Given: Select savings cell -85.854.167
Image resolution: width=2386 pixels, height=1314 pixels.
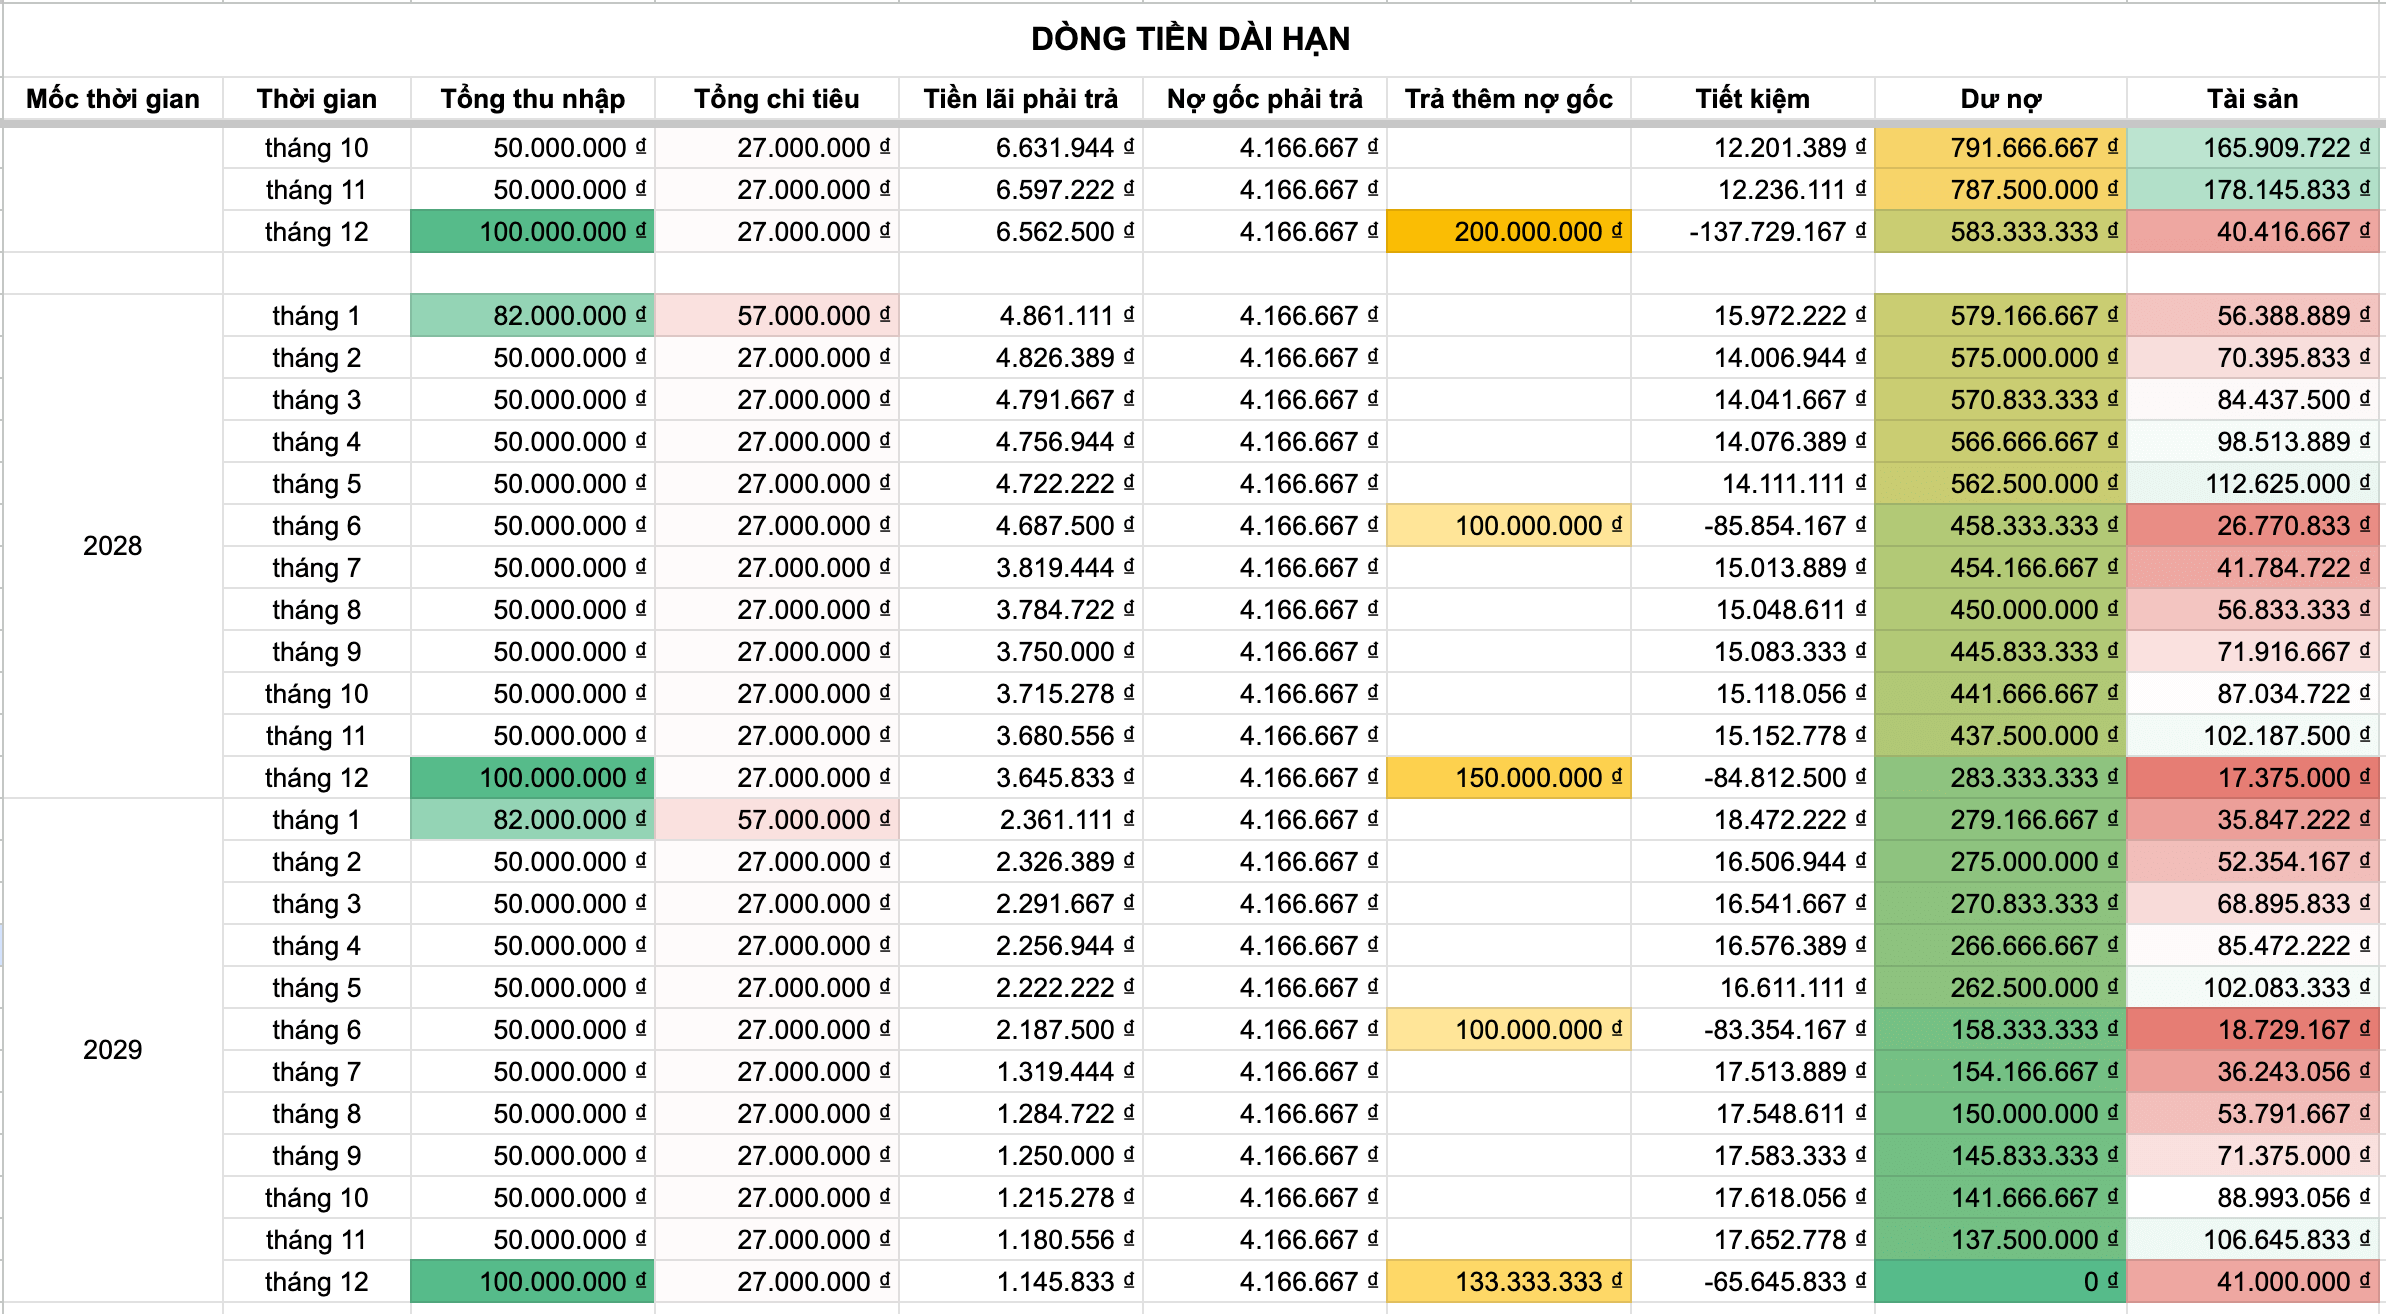Looking at the screenshot, I should point(1753,526).
